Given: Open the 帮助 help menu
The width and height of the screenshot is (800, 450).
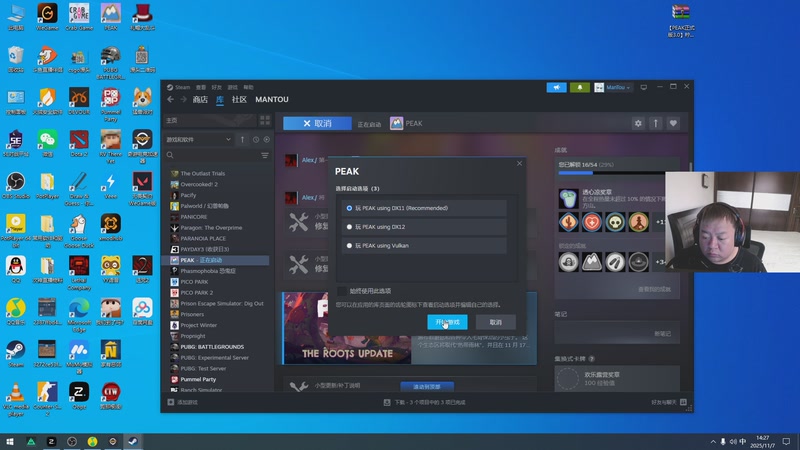Looking at the screenshot, I should [248, 87].
